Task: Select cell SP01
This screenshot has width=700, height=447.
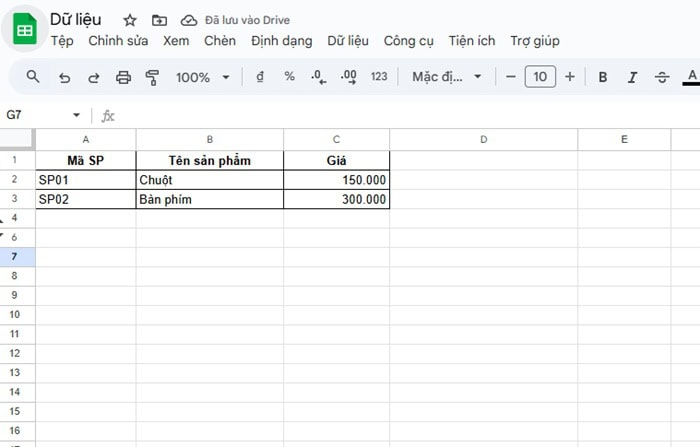Action: coord(86,180)
